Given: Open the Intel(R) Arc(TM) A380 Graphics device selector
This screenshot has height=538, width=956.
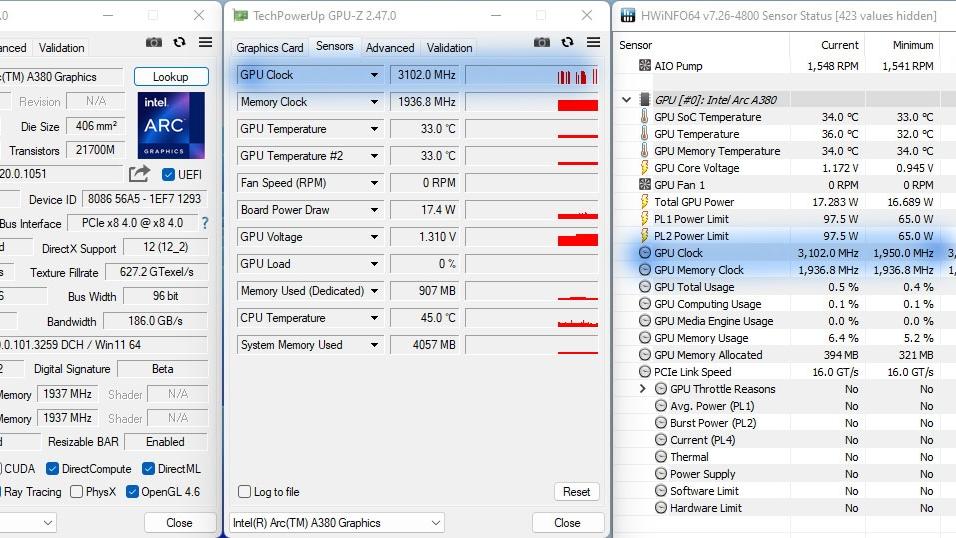Looking at the screenshot, I should pos(337,523).
